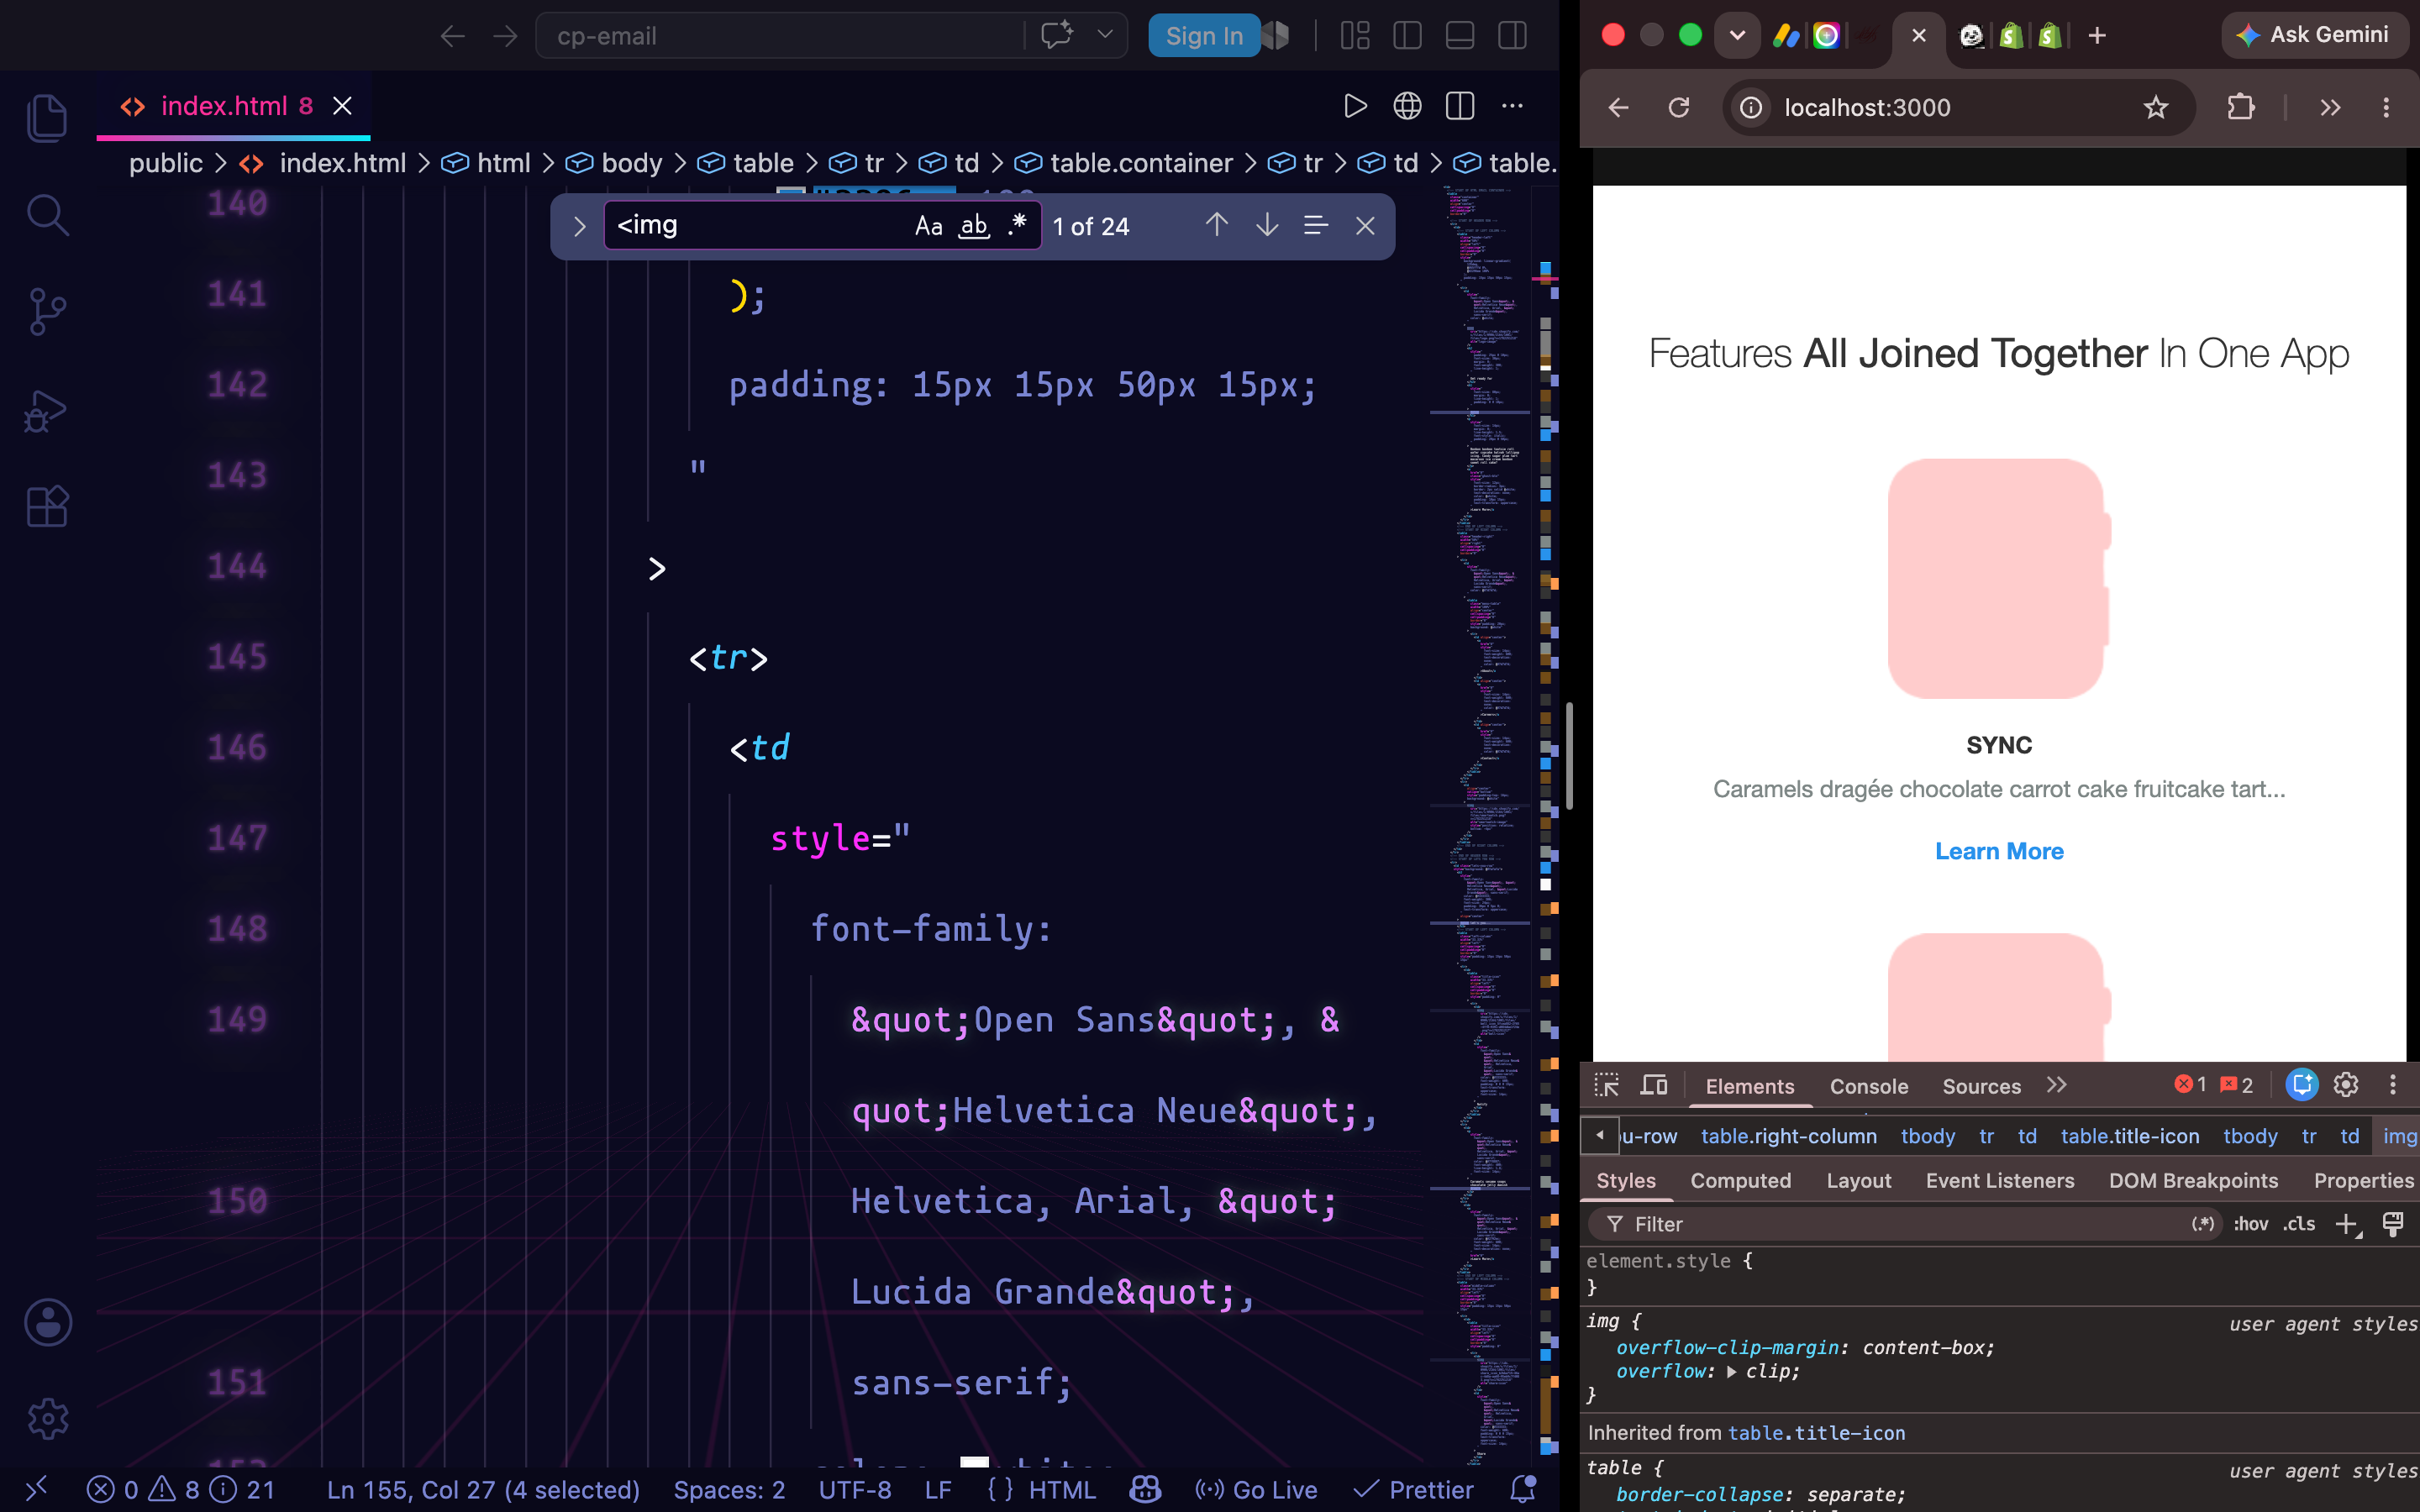
Task: Click the table.title-icon link in Inherited from
Action: tap(1816, 1433)
